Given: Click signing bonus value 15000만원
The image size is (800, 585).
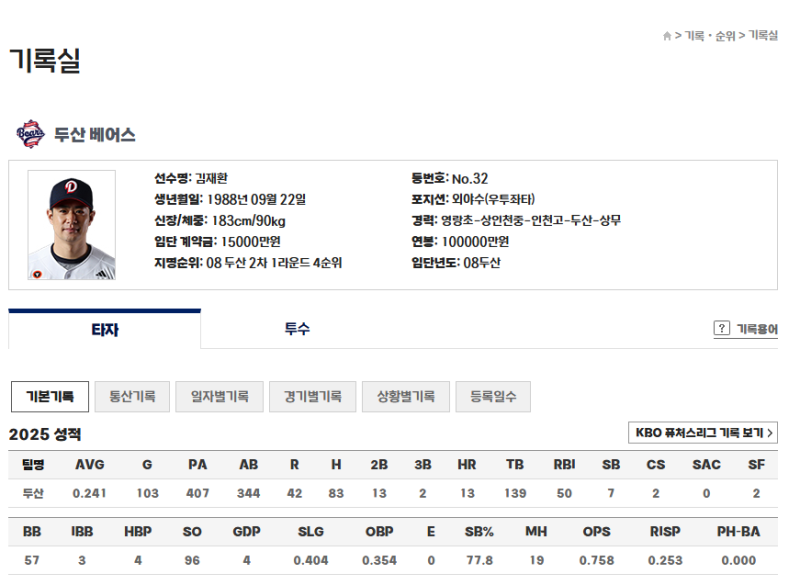Looking at the screenshot, I should click(x=251, y=242).
